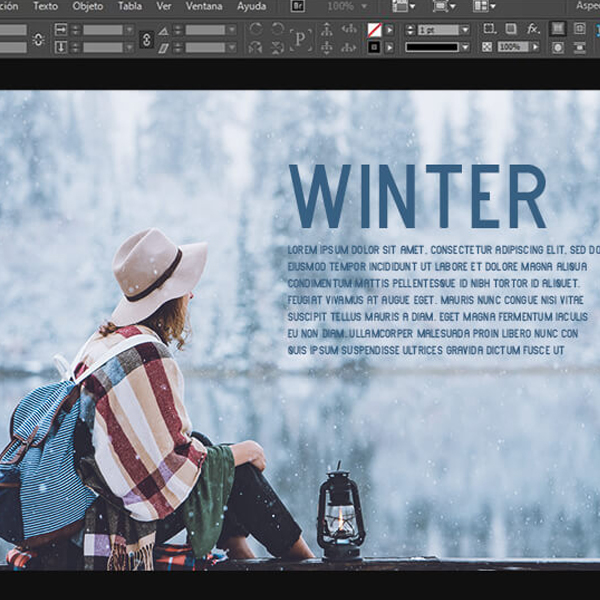600x600 pixels.
Task: Click the fx object effects icon
Action: click(533, 29)
